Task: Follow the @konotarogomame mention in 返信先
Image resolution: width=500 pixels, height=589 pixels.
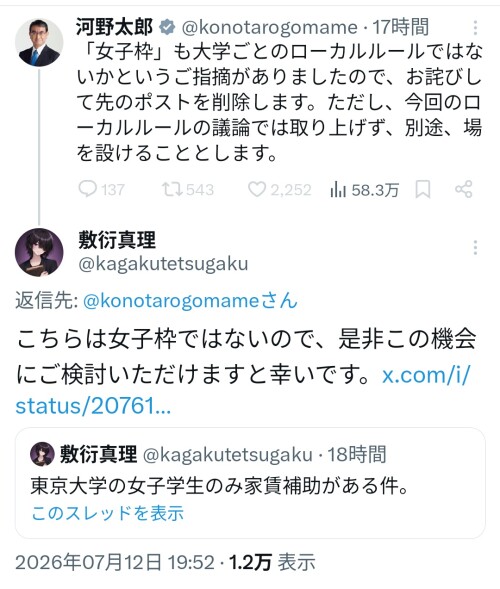Action: click(190, 301)
